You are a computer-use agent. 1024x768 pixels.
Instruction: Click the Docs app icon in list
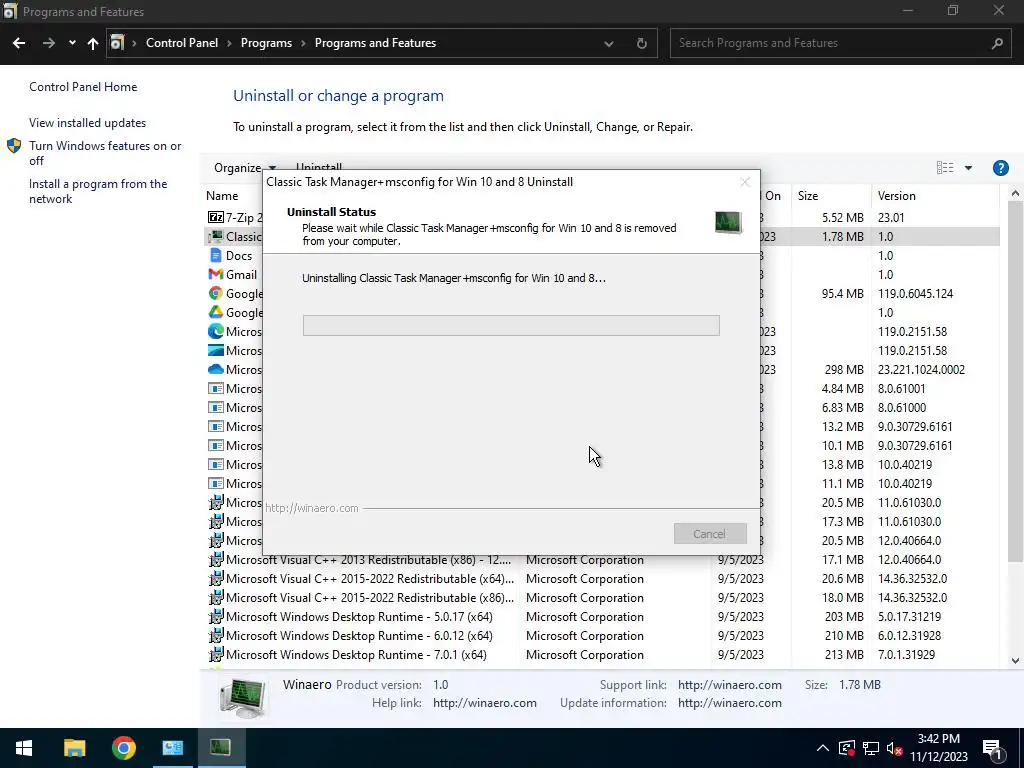coord(216,255)
